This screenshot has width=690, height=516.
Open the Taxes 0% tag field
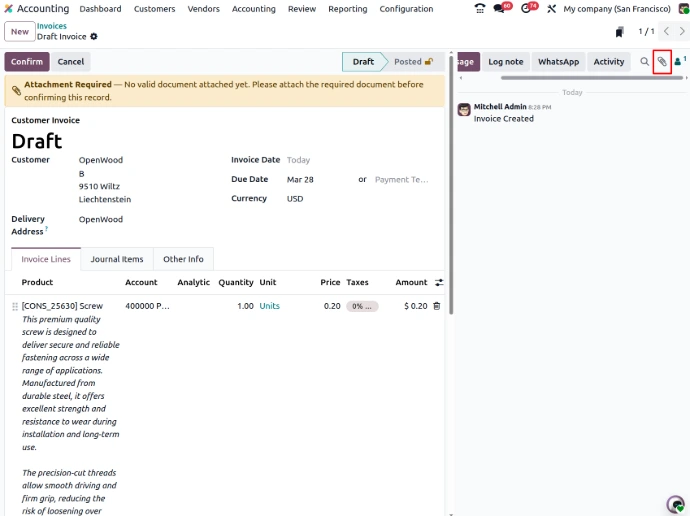point(361,306)
